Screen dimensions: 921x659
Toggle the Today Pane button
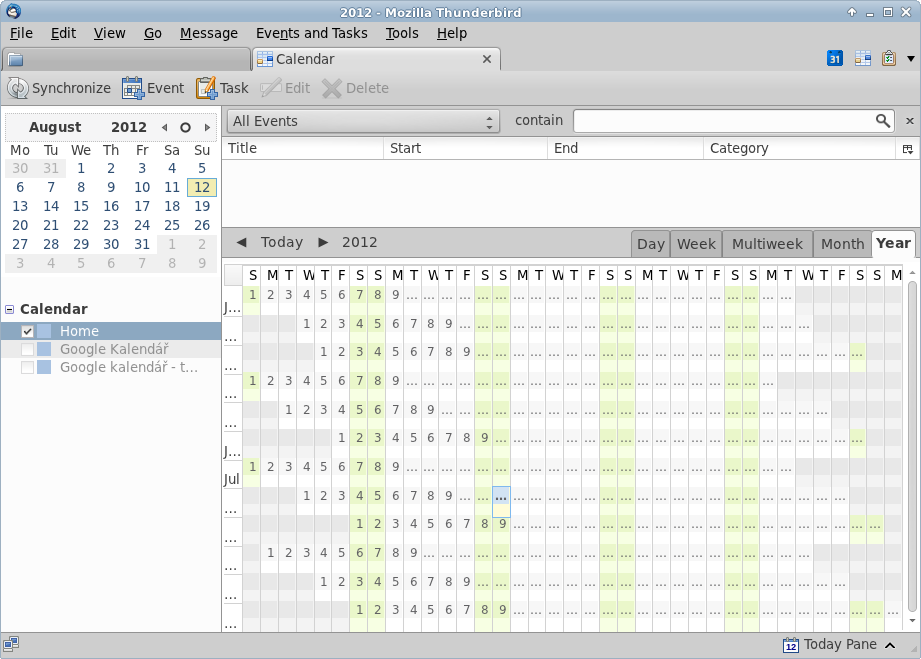(840, 645)
